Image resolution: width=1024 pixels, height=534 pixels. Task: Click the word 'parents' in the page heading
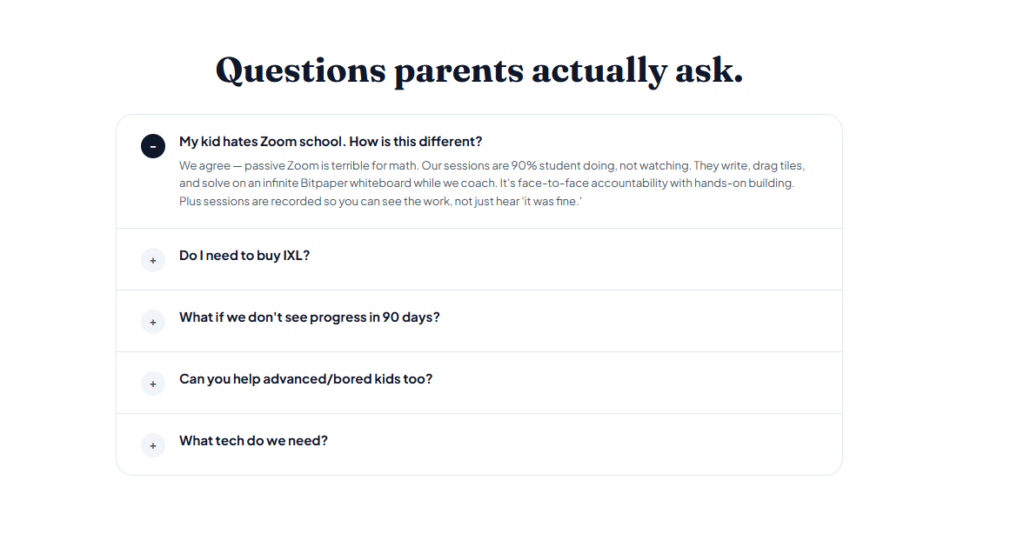tap(458, 71)
